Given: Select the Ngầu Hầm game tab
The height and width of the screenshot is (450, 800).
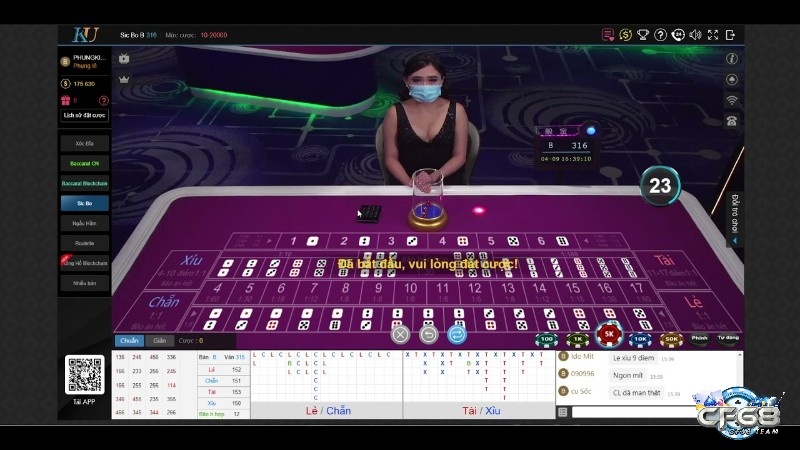Looking at the screenshot, I should click(x=85, y=223).
